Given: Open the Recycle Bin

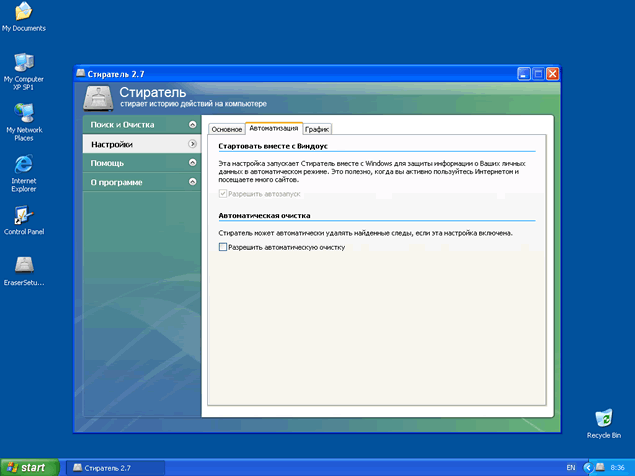Looking at the screenshot, I should pyautogui.click(x=602, y=418).
